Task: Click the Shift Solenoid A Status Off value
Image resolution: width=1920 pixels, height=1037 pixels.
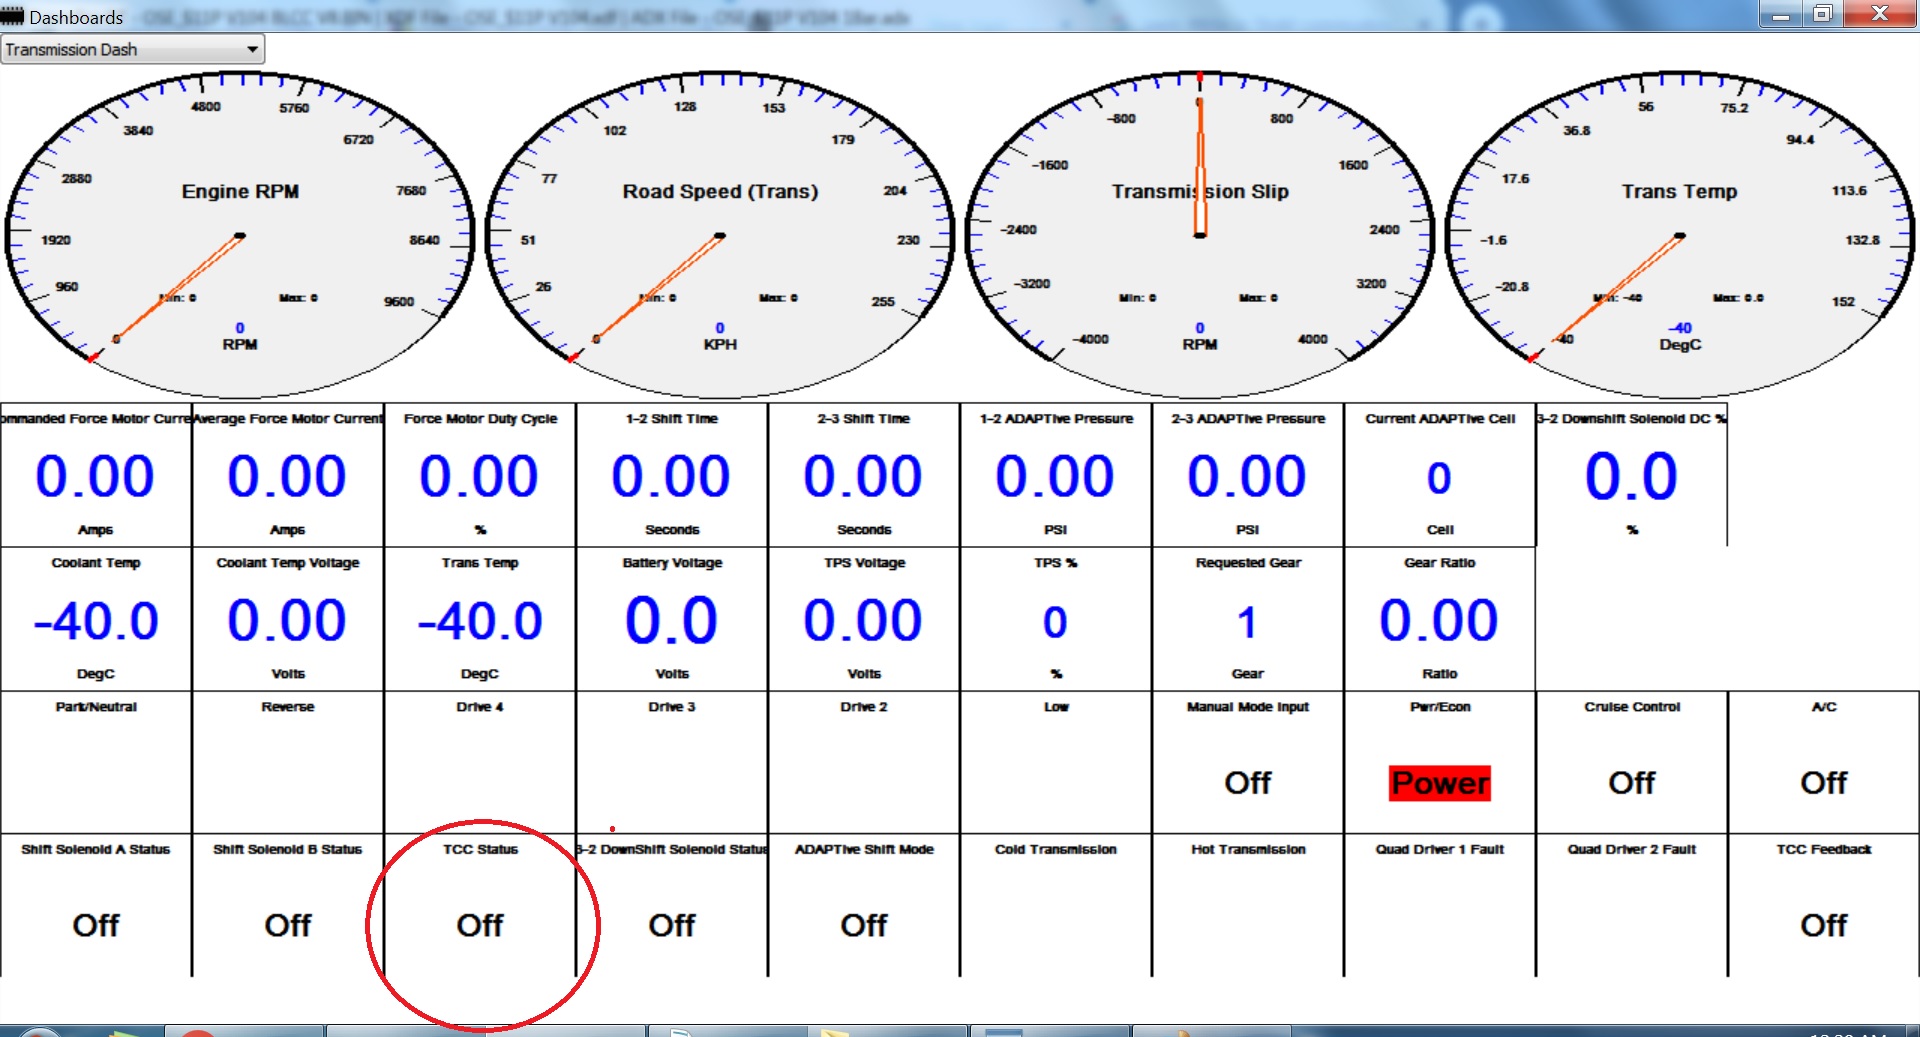Action: 96,926
